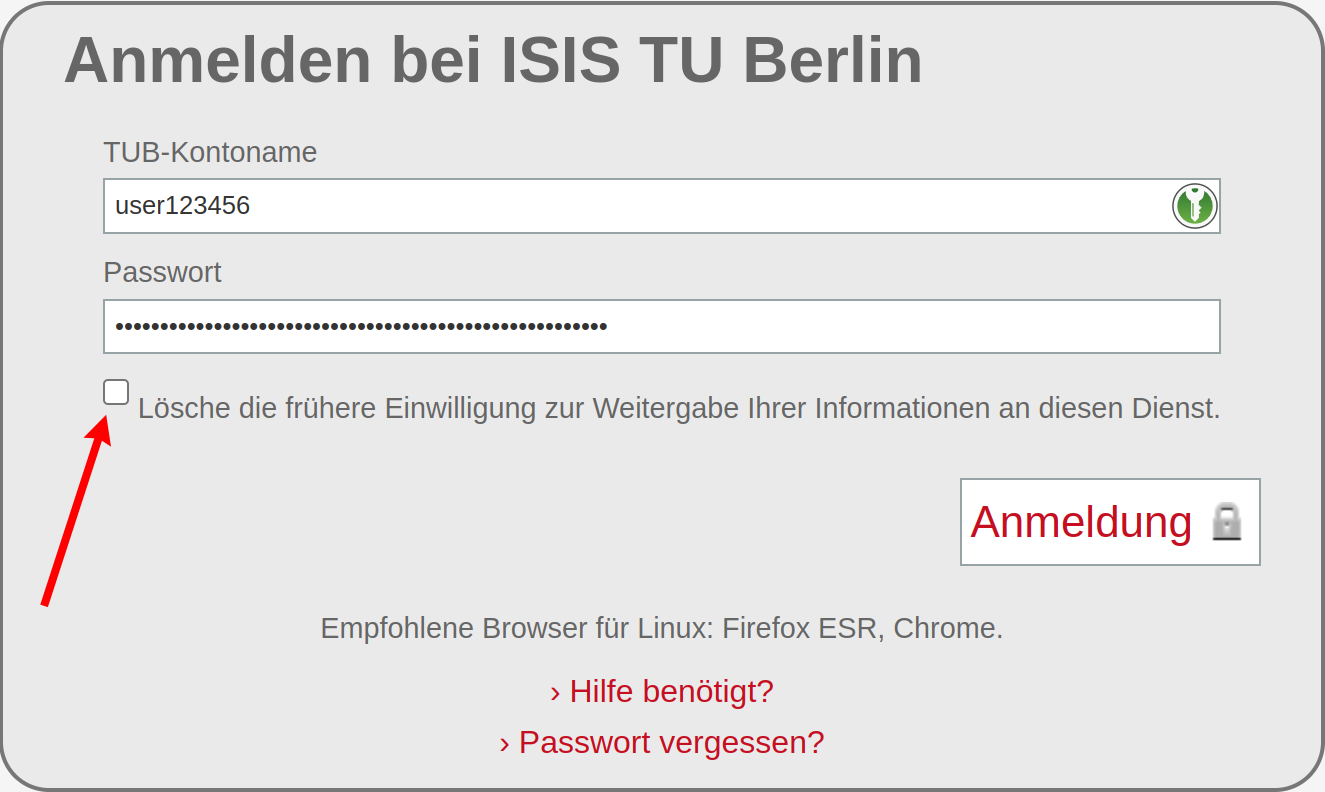
Task: Open the key symbol at the TUB-Kontoname field's right edge
Action: [1194, 206]
